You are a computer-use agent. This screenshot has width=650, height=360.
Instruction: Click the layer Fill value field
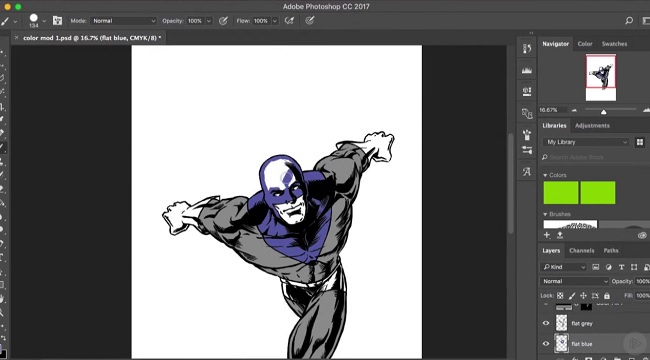pyautogui.click(x=643, y=296)
